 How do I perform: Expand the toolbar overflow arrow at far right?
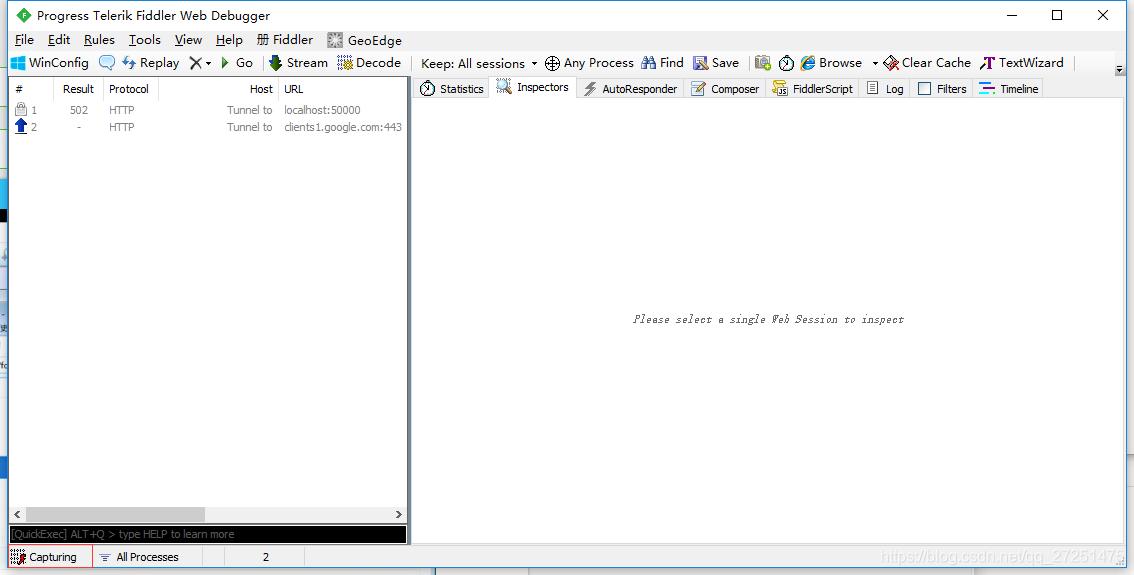[1120, 70]
